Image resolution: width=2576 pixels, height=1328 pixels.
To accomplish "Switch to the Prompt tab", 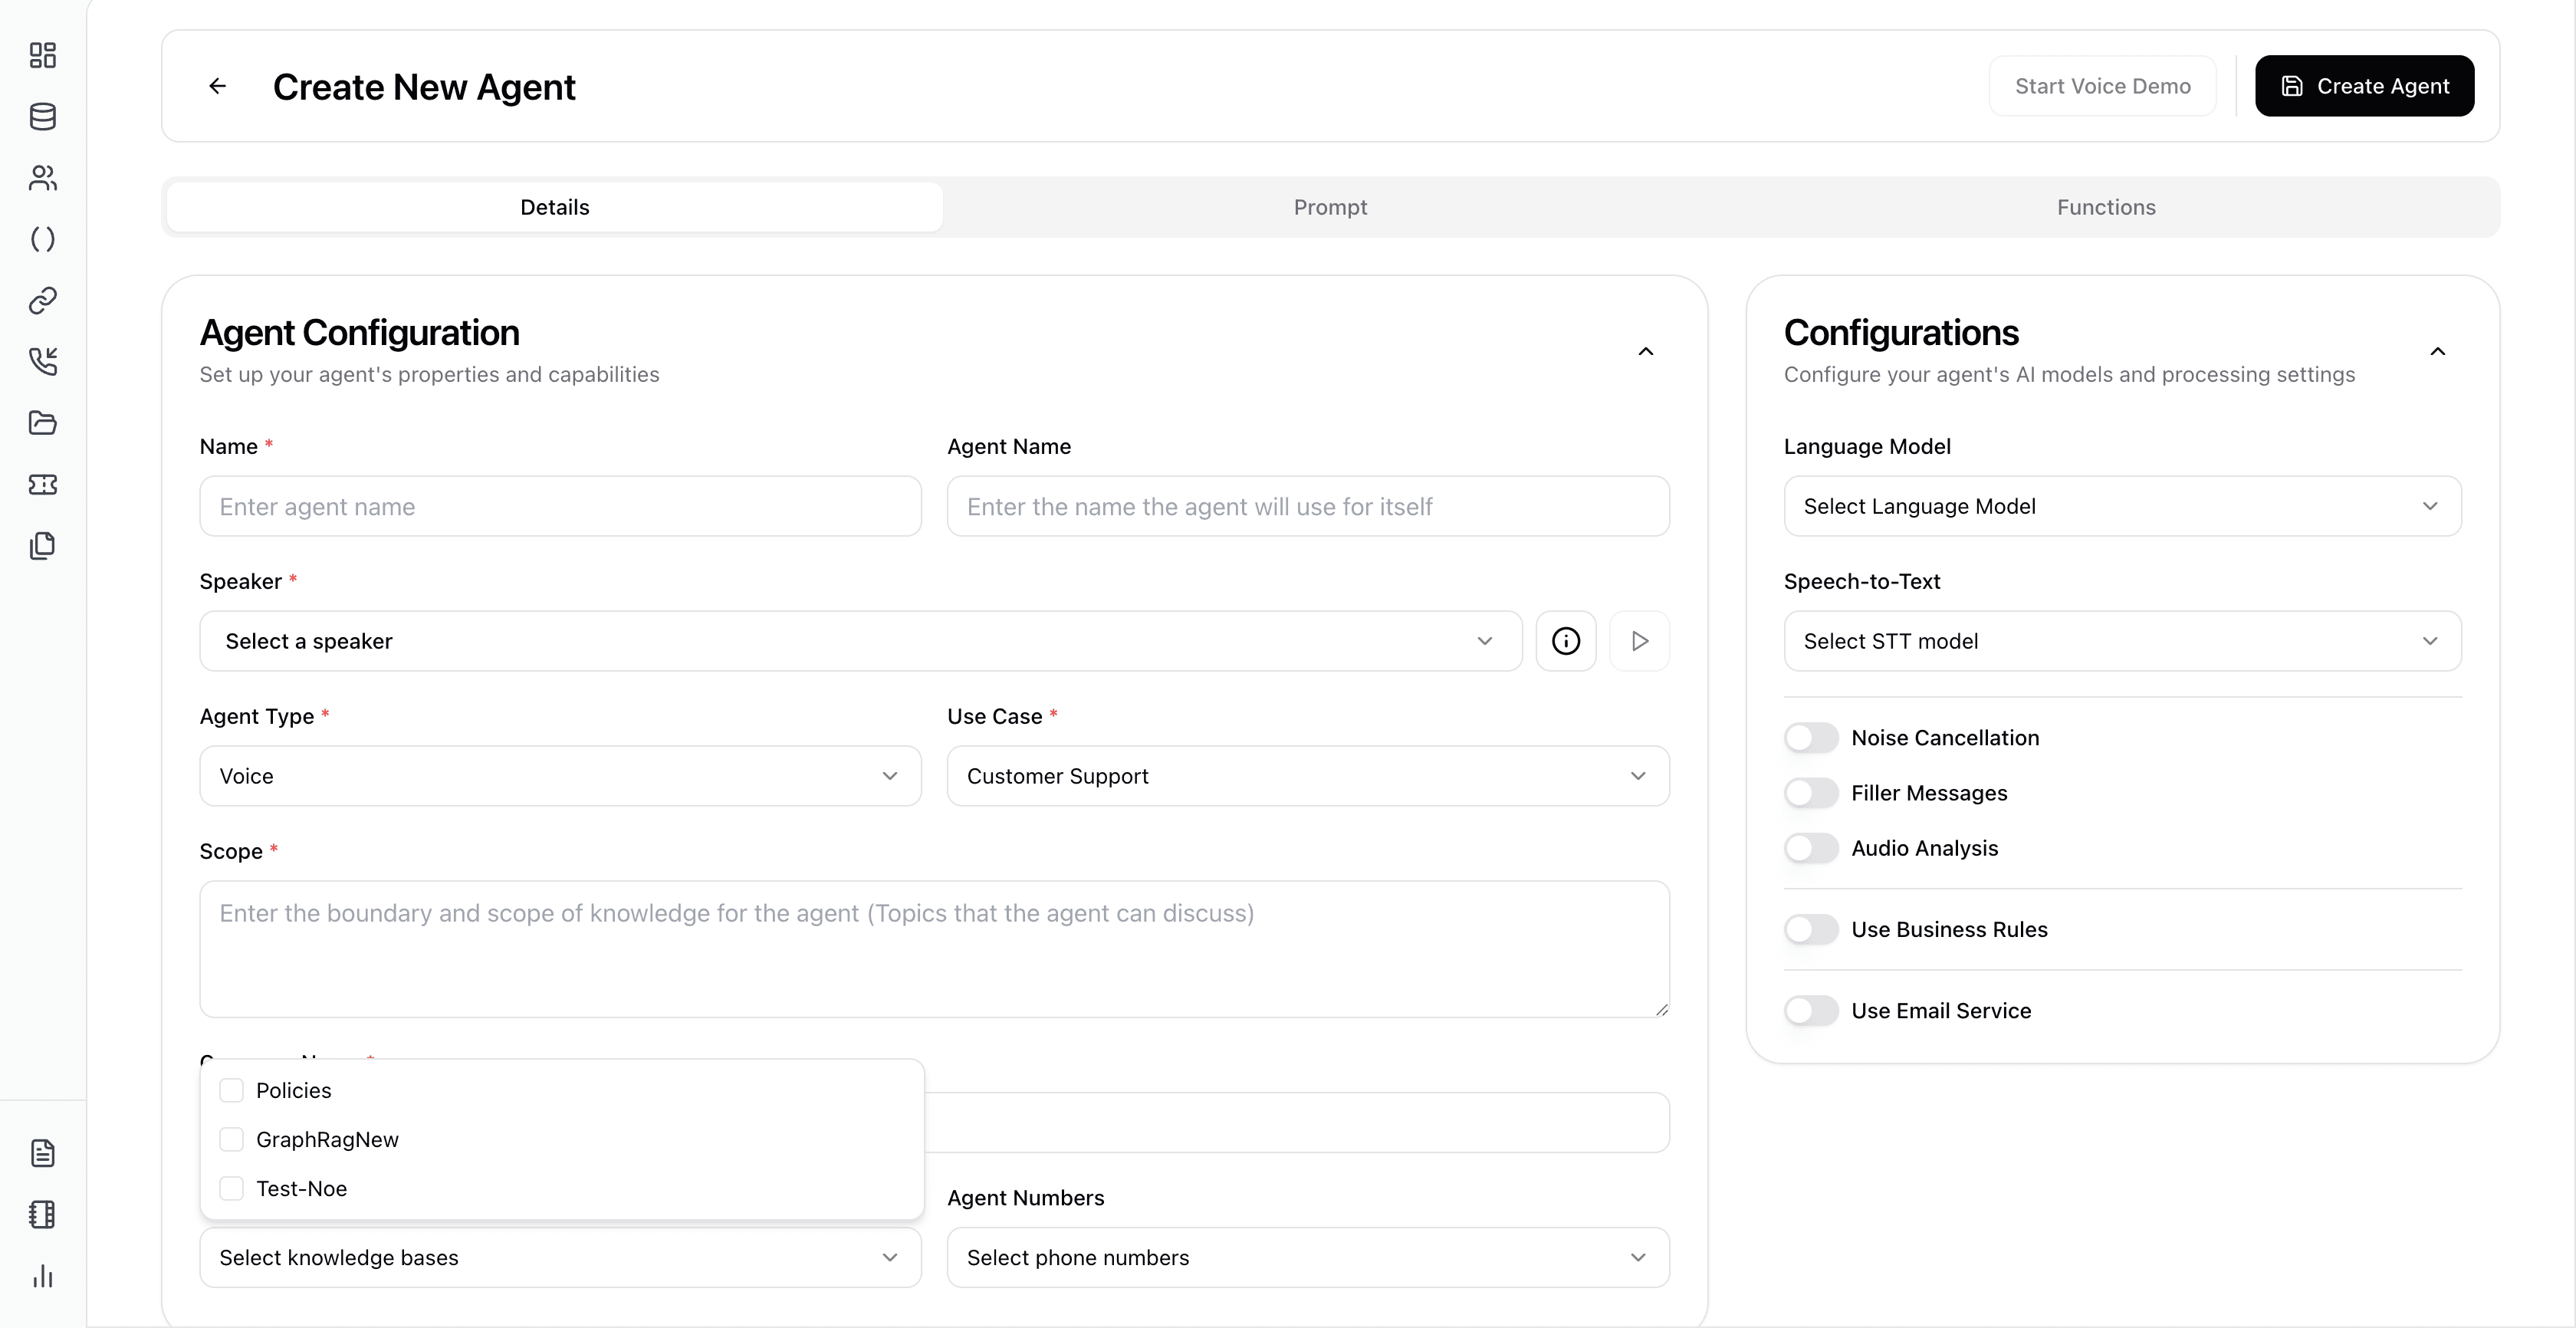I will (x=1330, y=207).
